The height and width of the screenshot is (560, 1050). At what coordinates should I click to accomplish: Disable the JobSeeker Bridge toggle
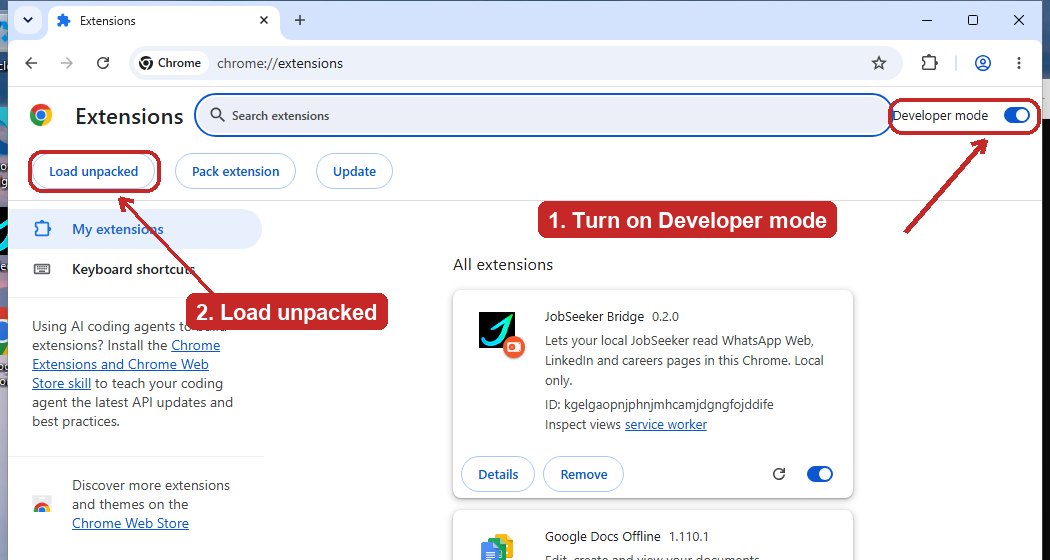pos(820,474)
